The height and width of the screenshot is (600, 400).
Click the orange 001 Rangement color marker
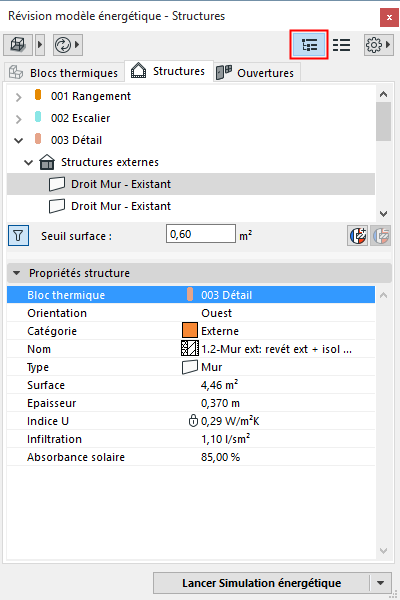coord(38,95)
